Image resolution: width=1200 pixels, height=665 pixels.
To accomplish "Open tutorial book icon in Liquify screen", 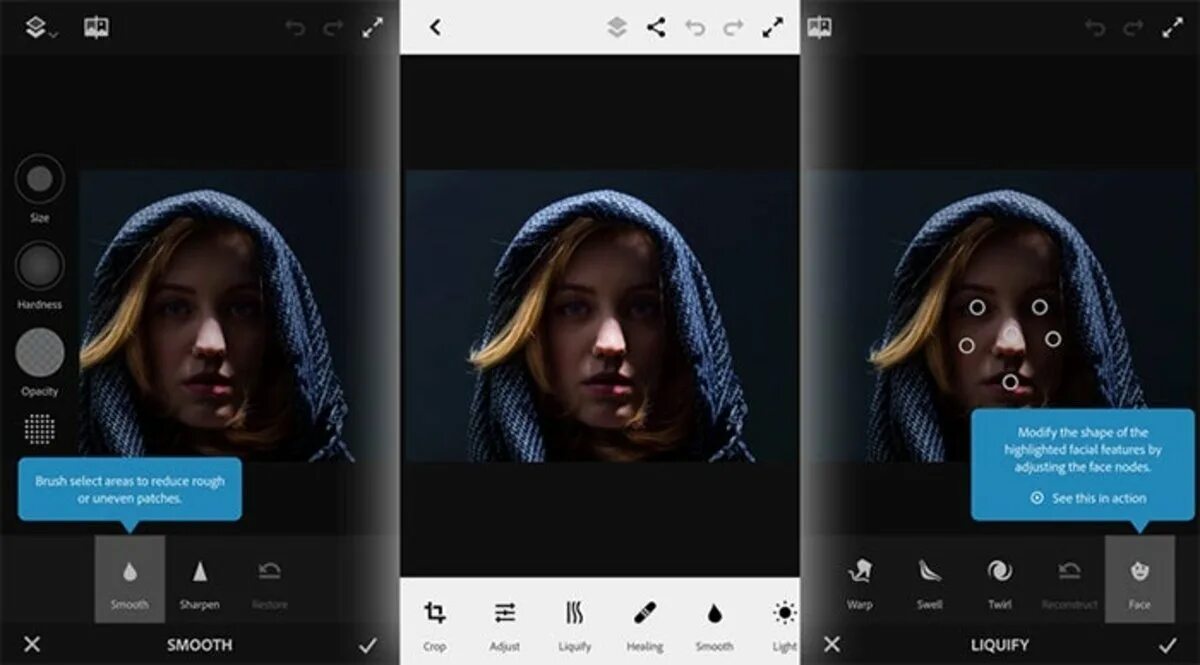I will pyautogui.click(x=820, y=28).
